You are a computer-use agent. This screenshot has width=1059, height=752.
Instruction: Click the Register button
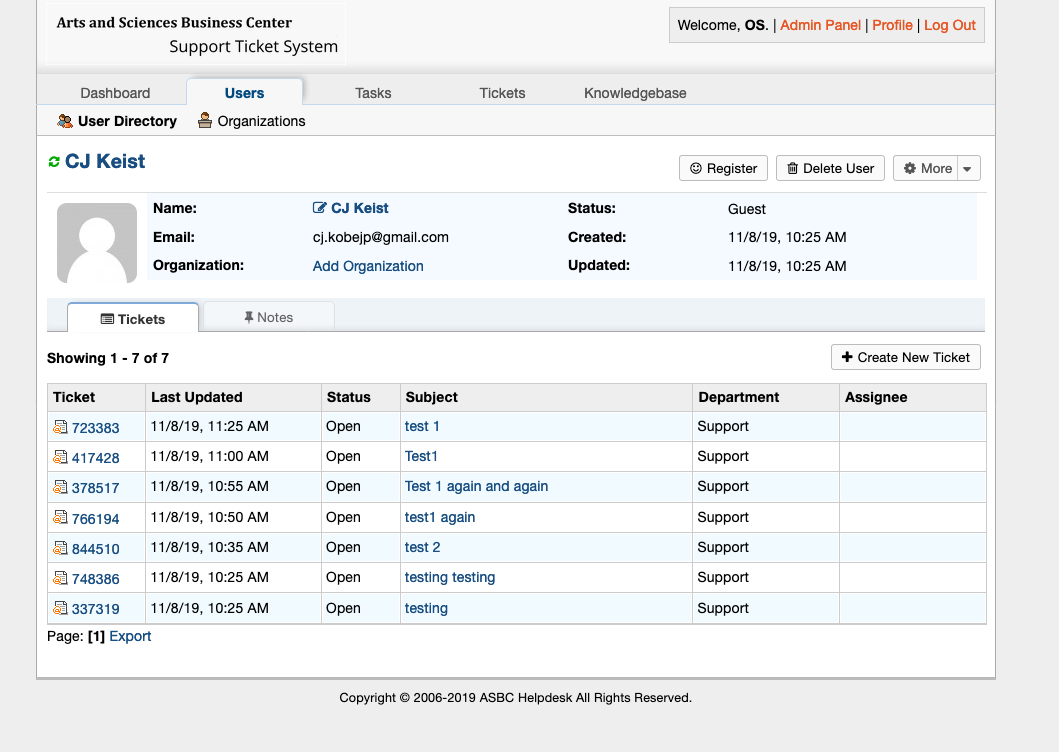point(723,169)
